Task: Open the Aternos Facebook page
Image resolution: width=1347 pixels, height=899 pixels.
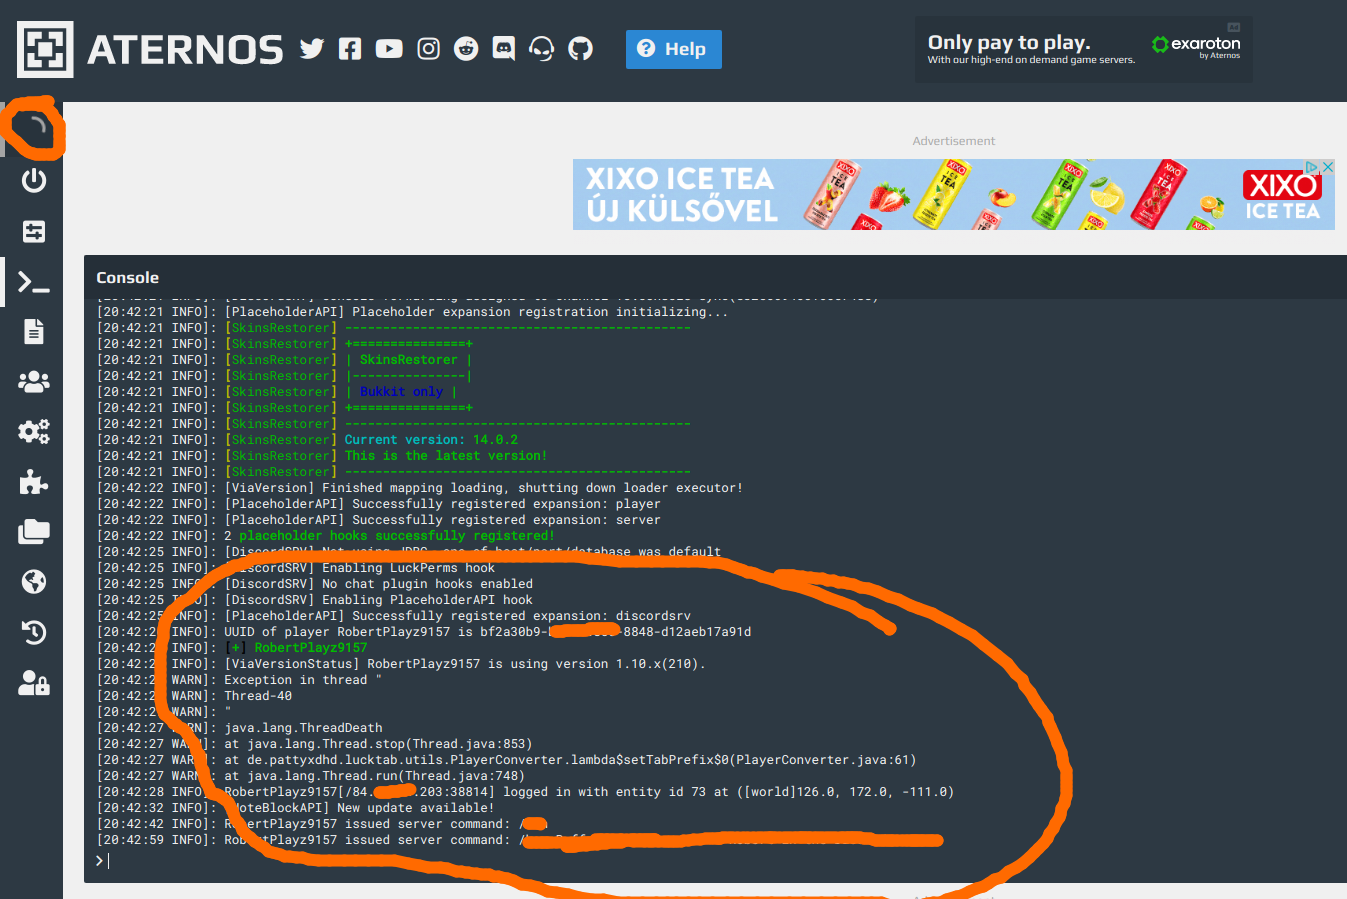Action: 350,49
